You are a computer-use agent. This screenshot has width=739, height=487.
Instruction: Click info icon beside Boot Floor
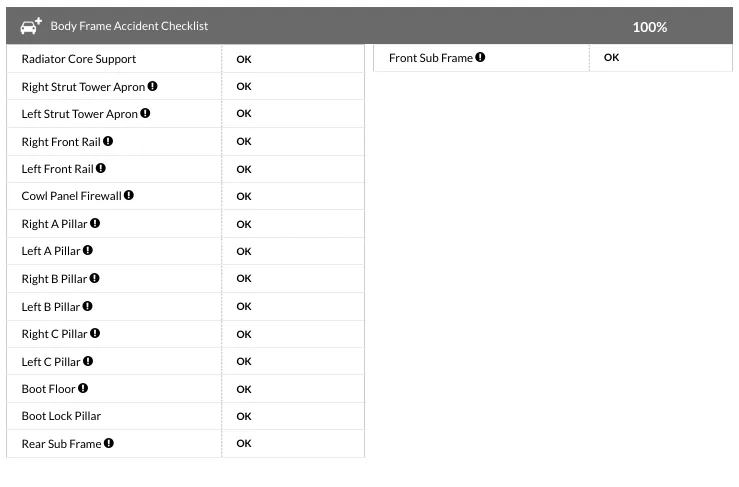[83, 388]
